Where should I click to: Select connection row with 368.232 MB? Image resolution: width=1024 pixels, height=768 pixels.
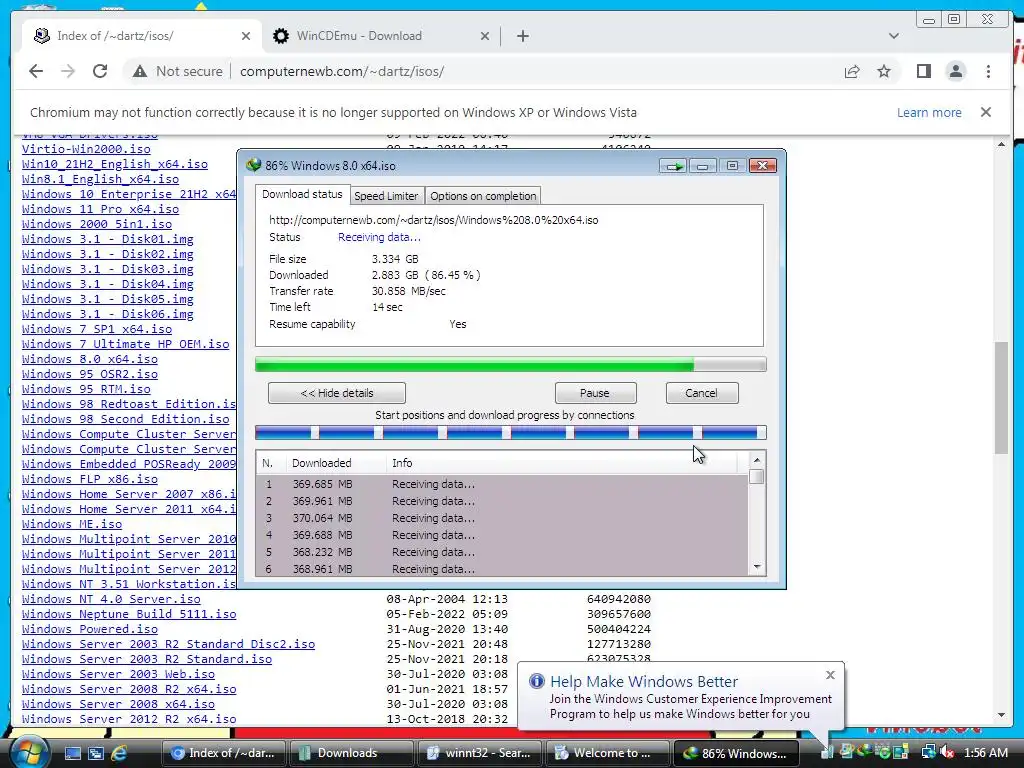pyautogui.click(x=502, y=552)
